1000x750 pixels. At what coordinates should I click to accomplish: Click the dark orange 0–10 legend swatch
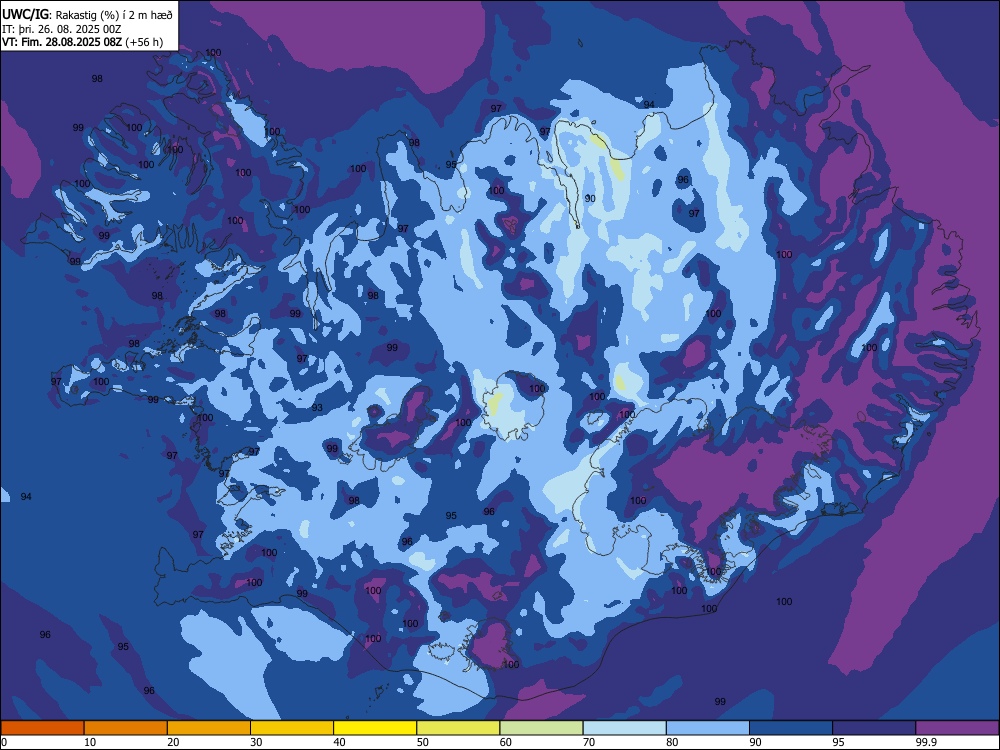click(42, 728)
